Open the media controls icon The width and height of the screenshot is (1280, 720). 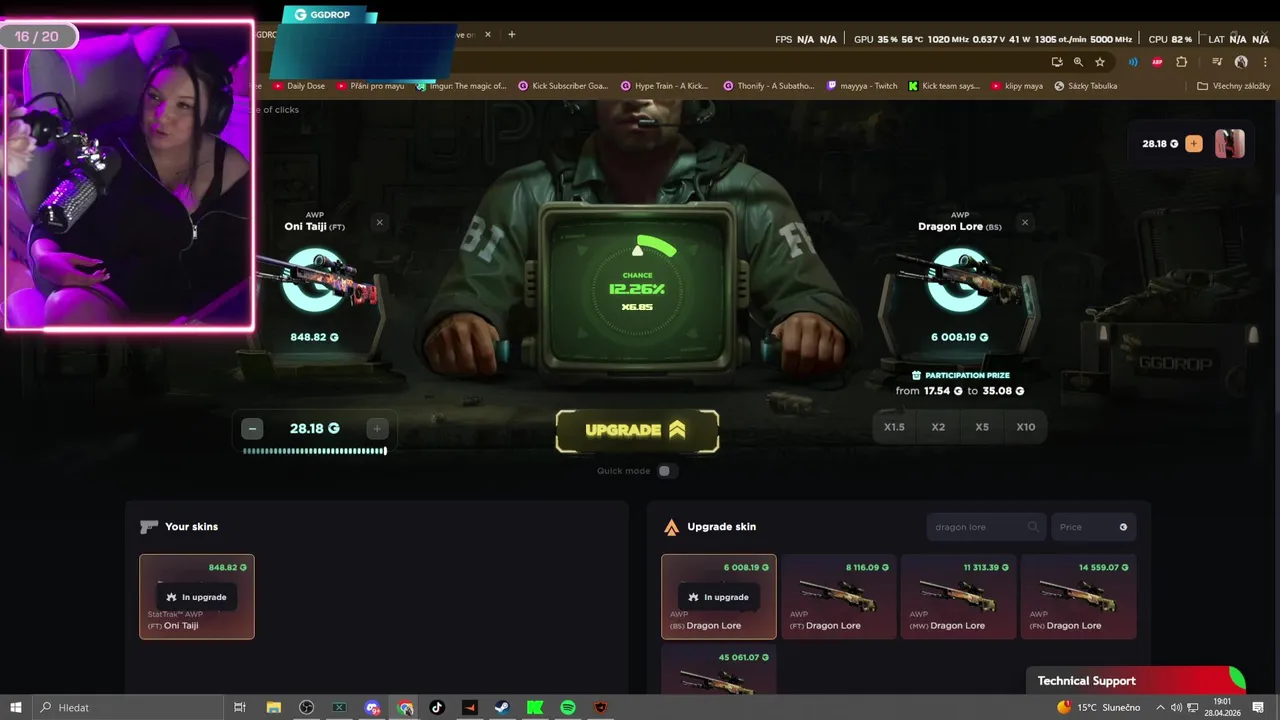1217,62
